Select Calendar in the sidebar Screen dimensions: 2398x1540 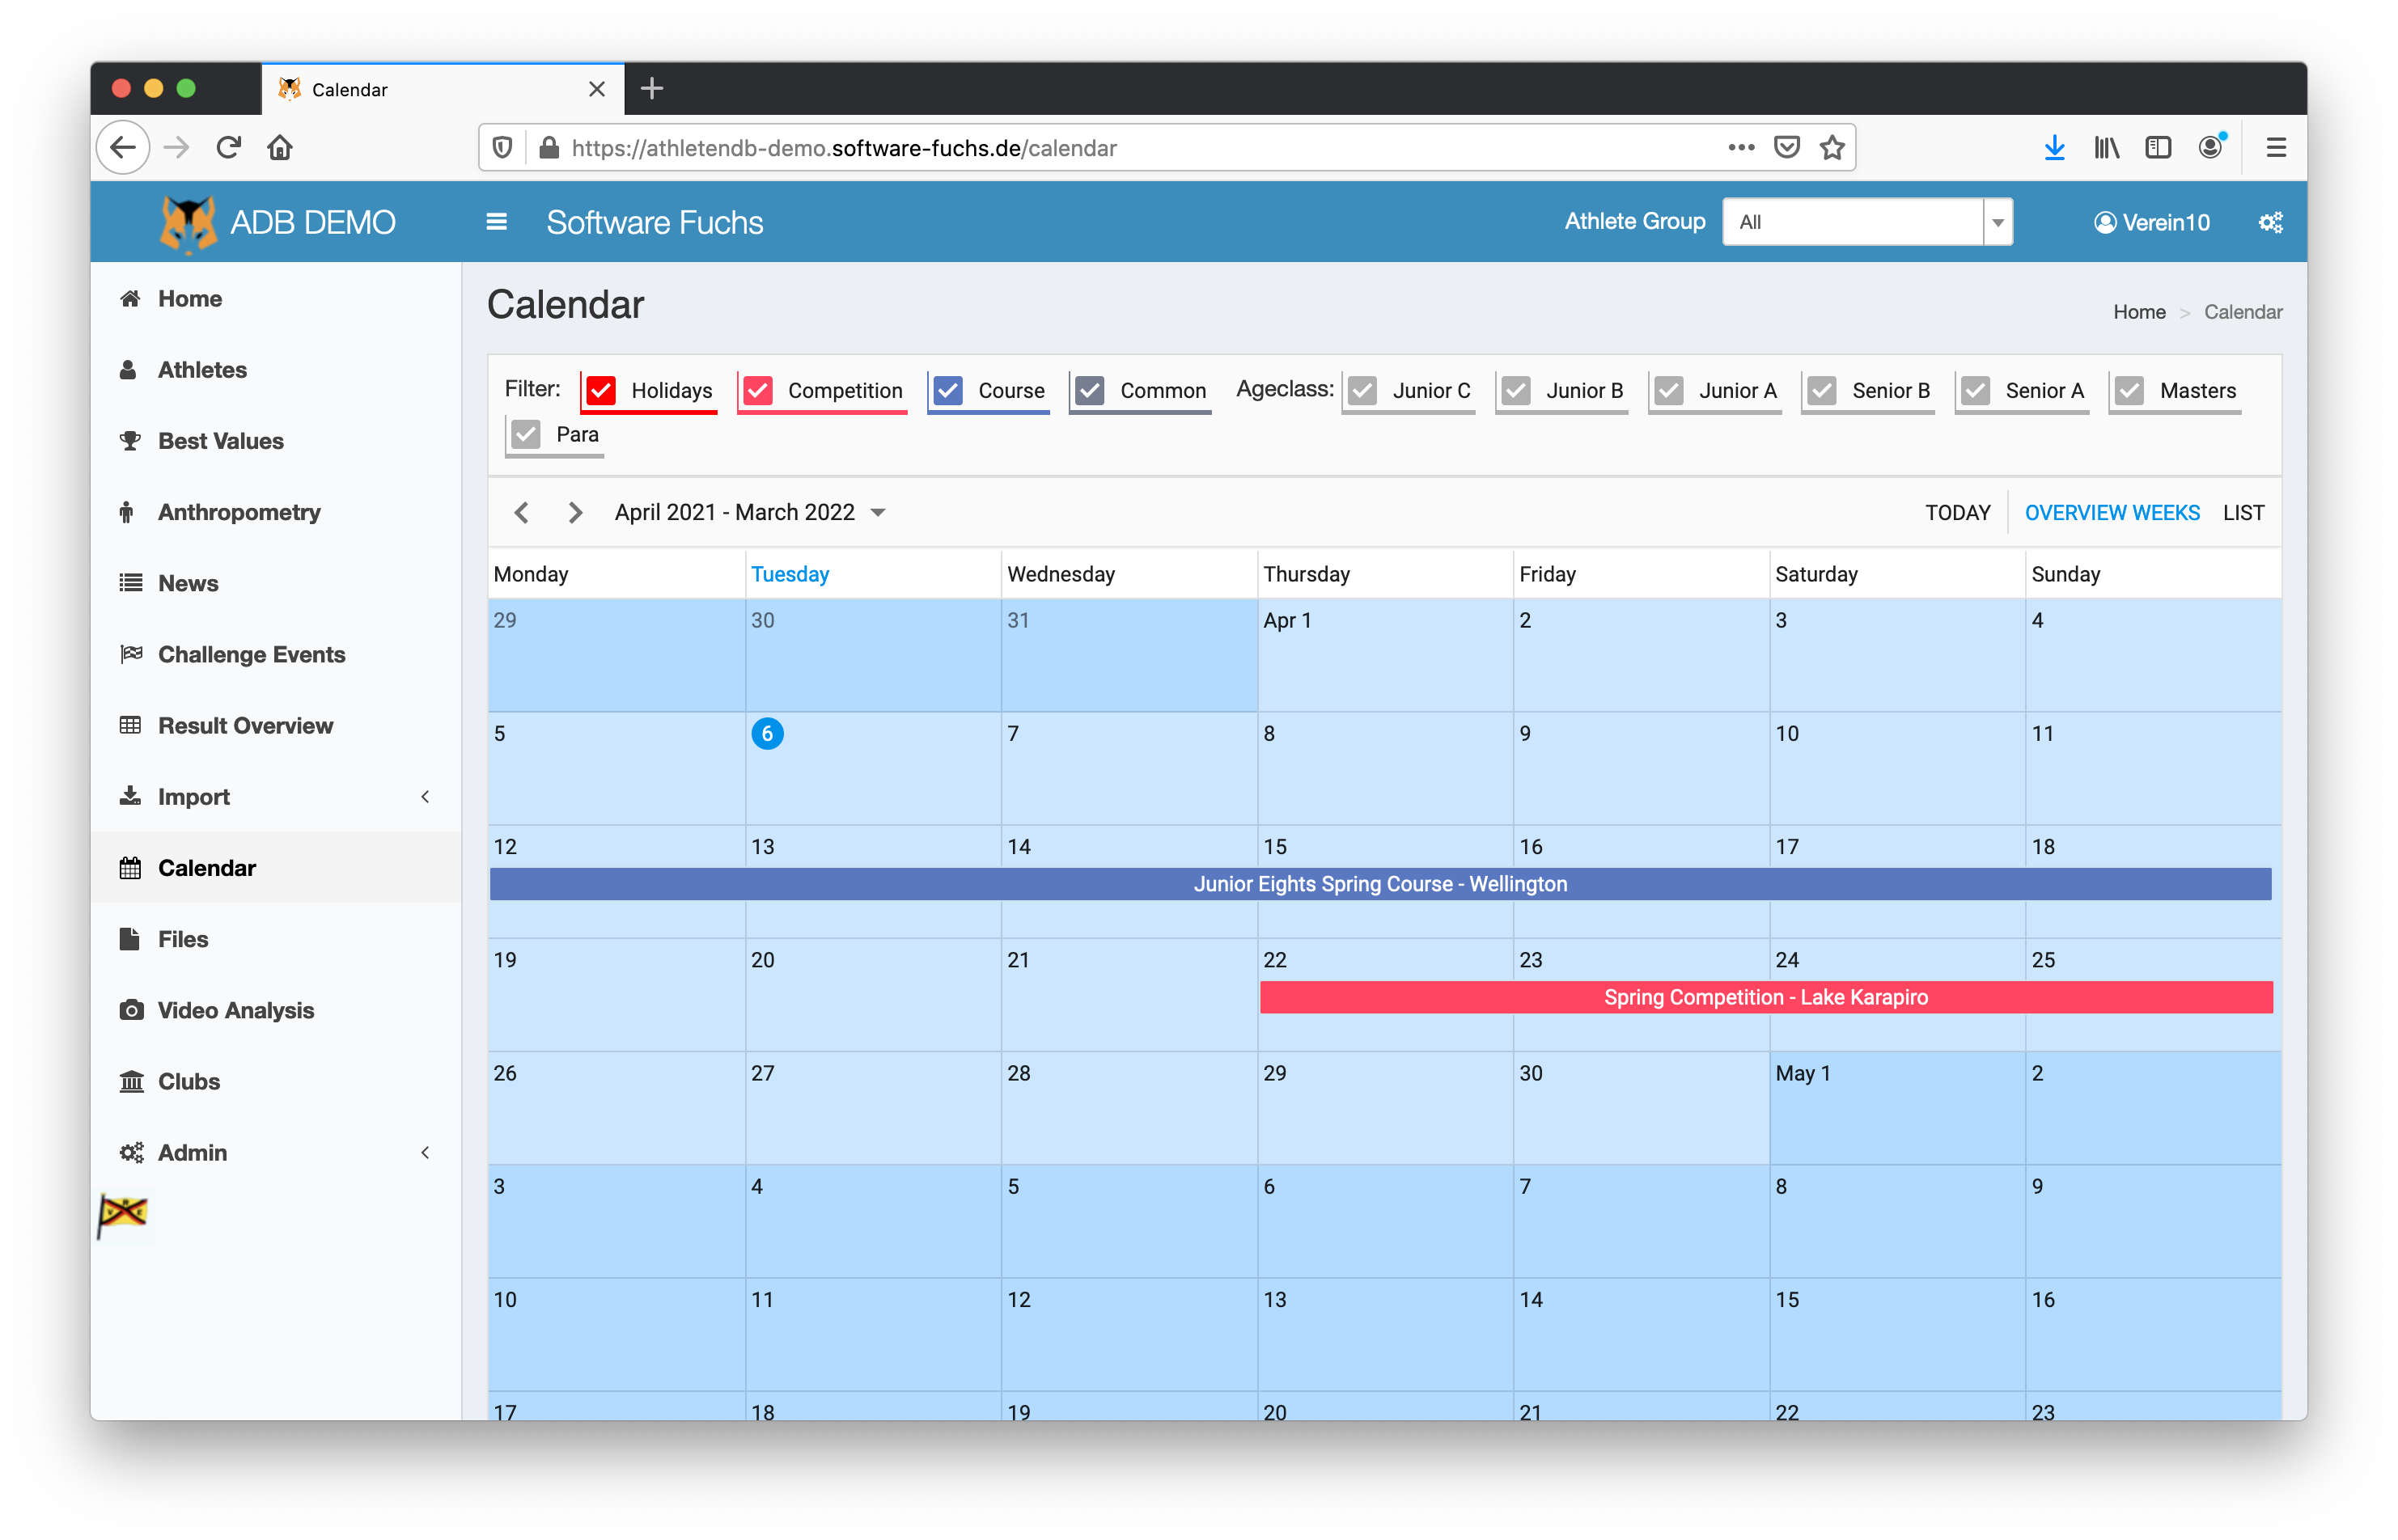pos(207,868)
